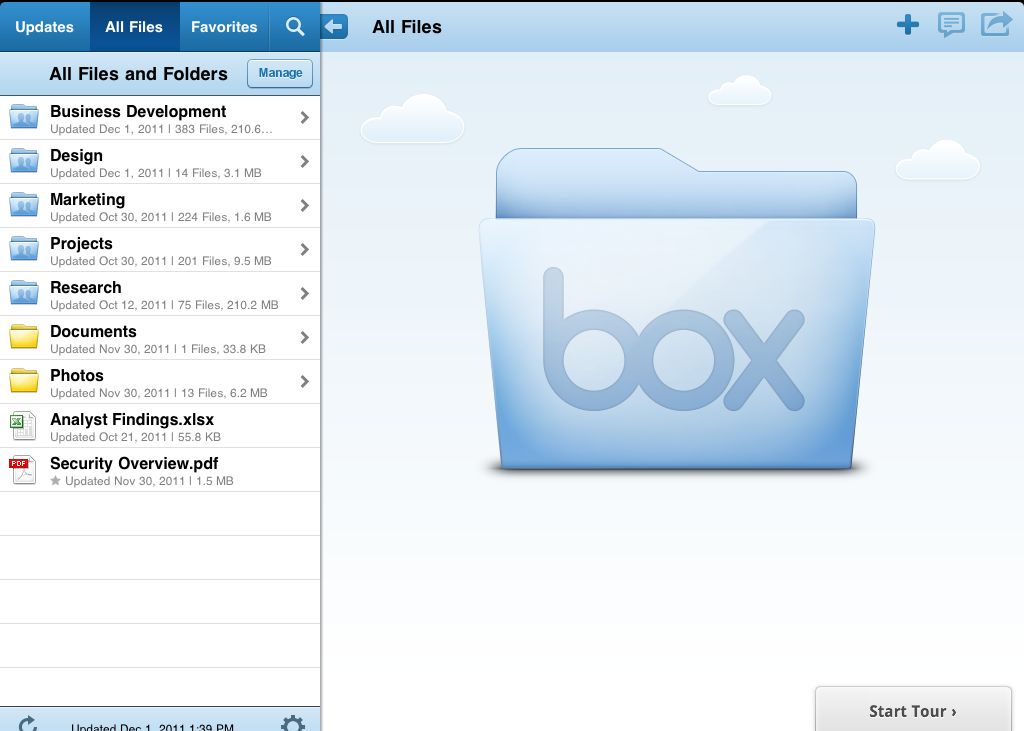Click the Start Tour button
1024x731 pixels.
coord(913,710)
